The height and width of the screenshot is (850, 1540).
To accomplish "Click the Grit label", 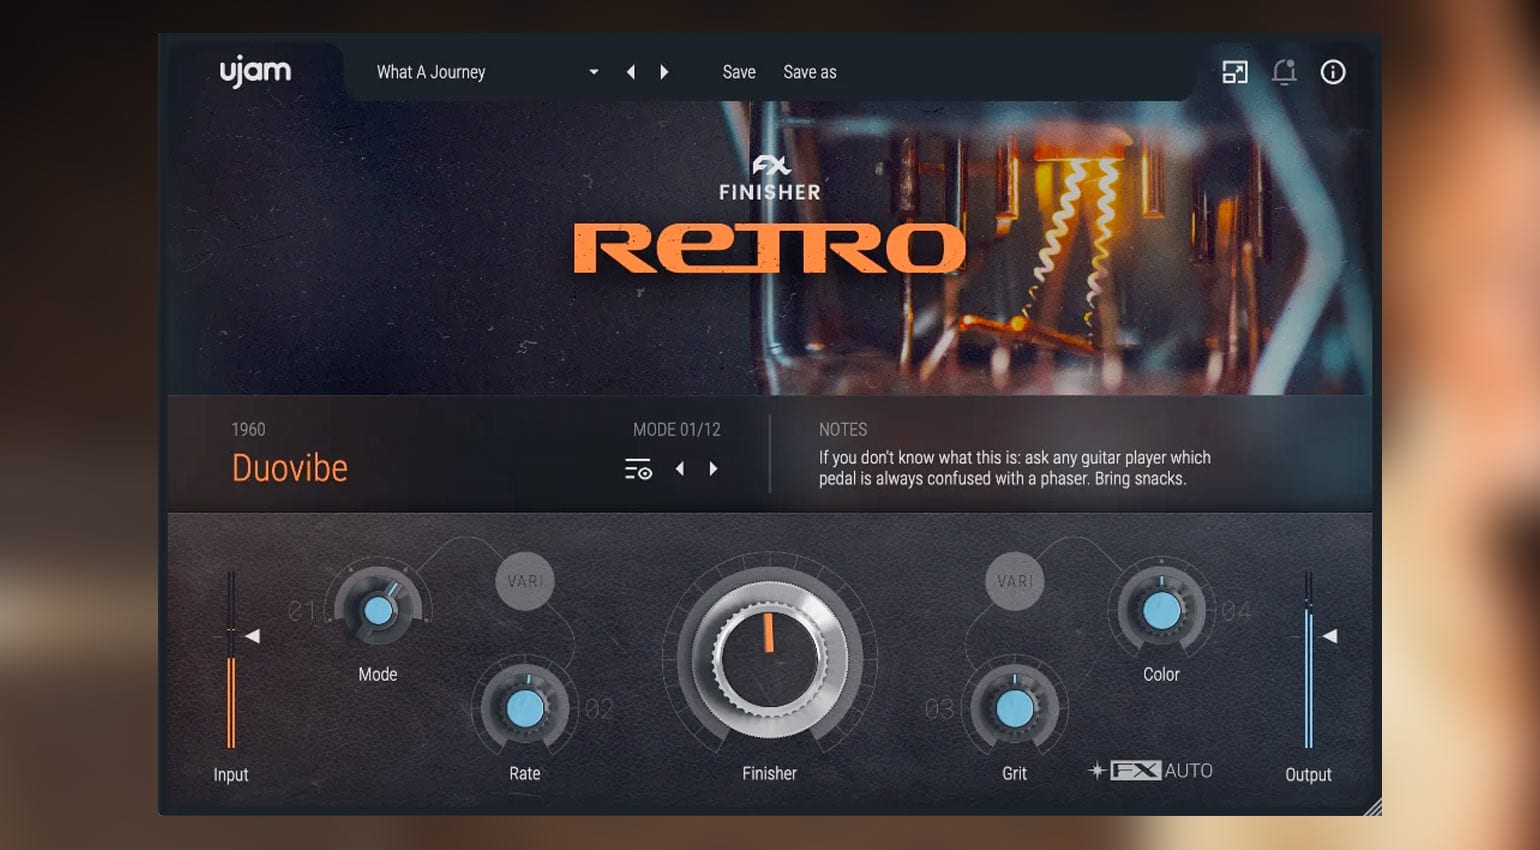I will pos(1015,773).
